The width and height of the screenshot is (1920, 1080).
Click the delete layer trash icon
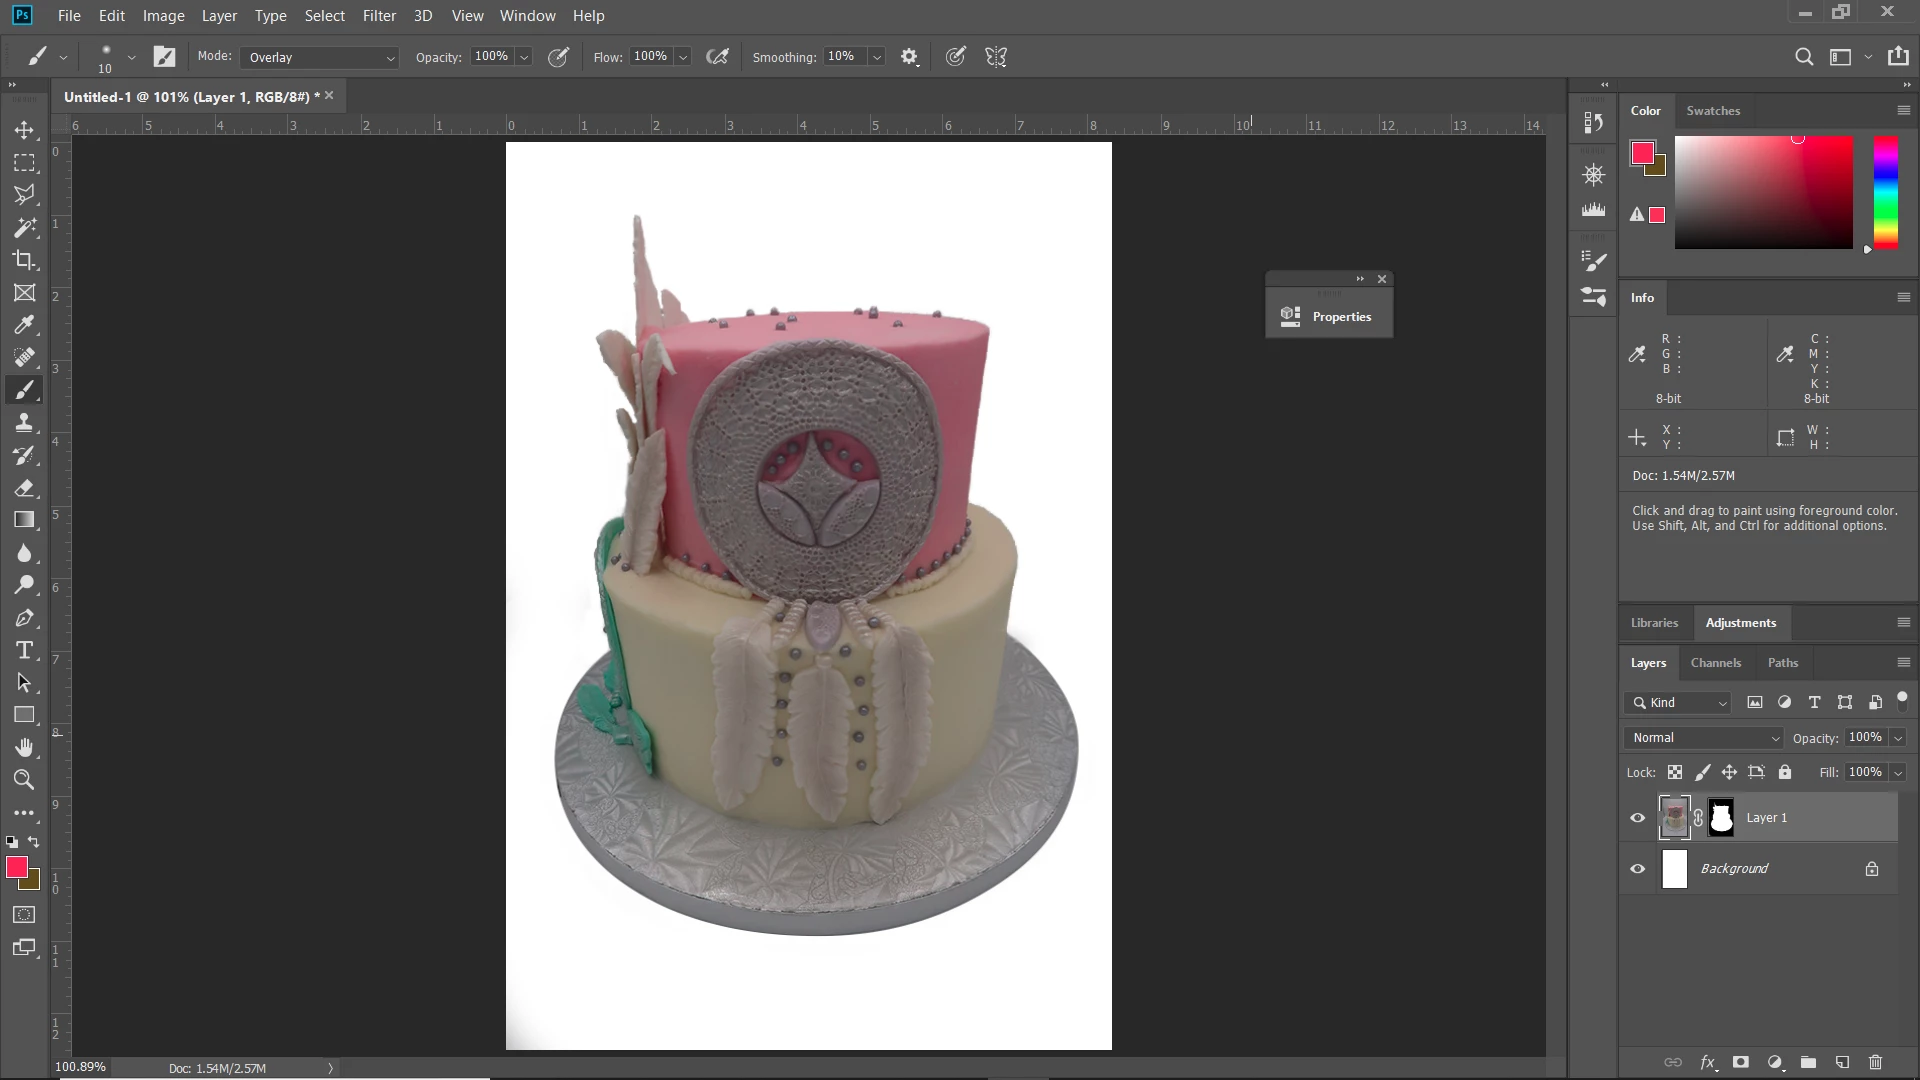tap(1875, 1062)
